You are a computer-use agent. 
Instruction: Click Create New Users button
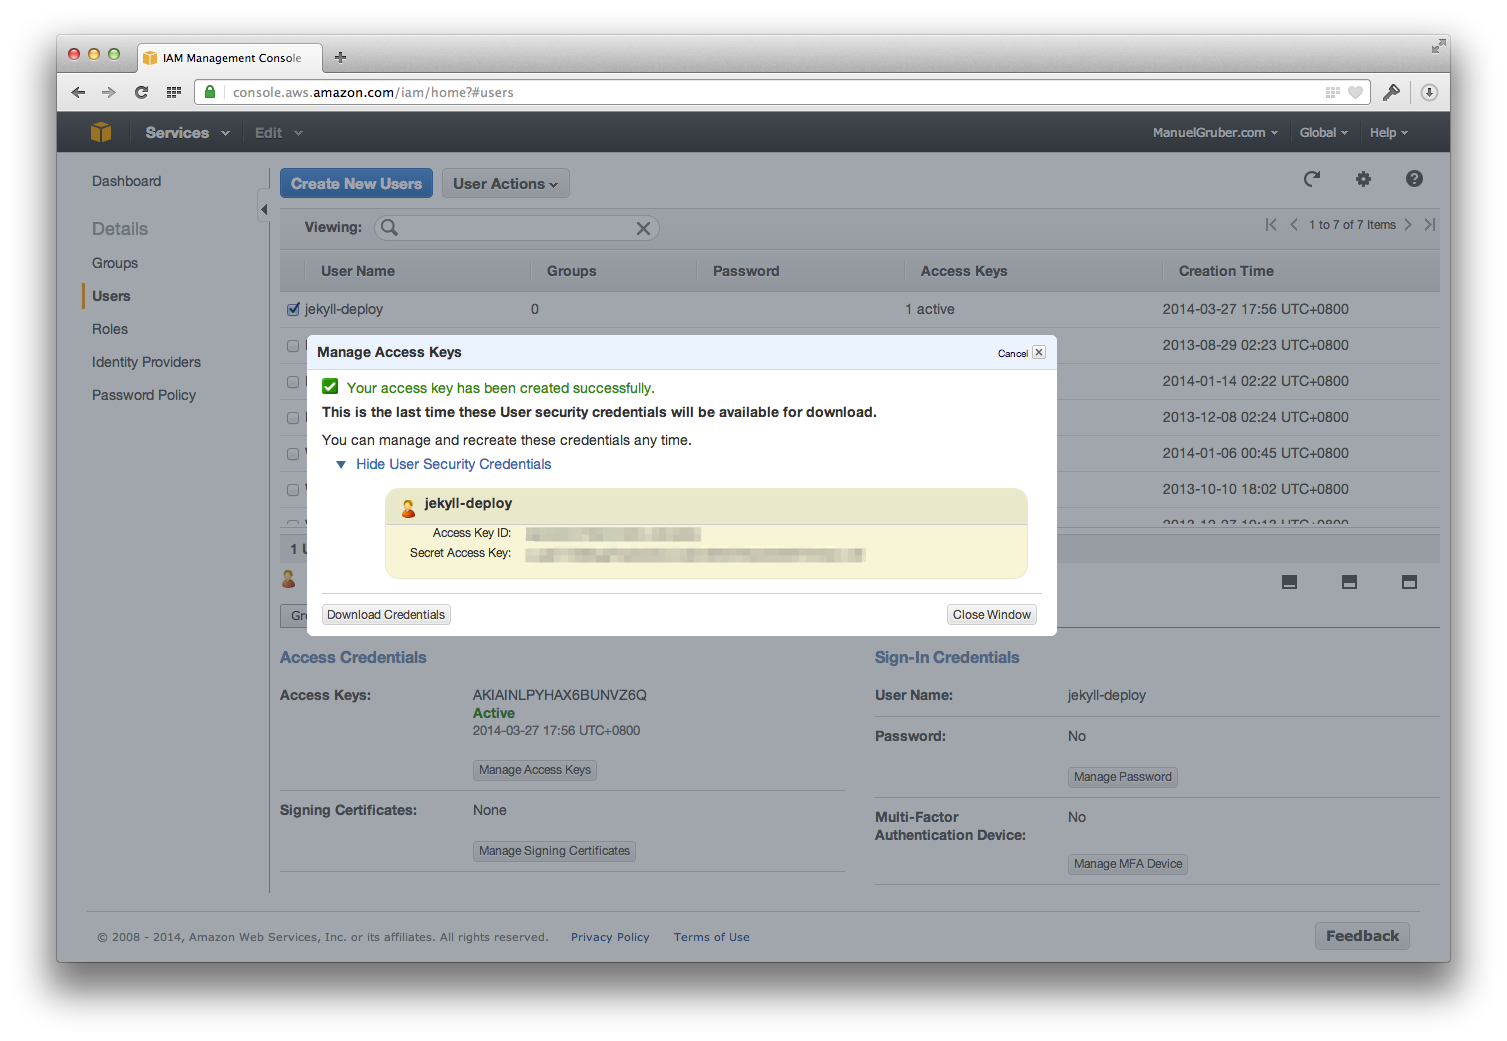coord(356,183)
